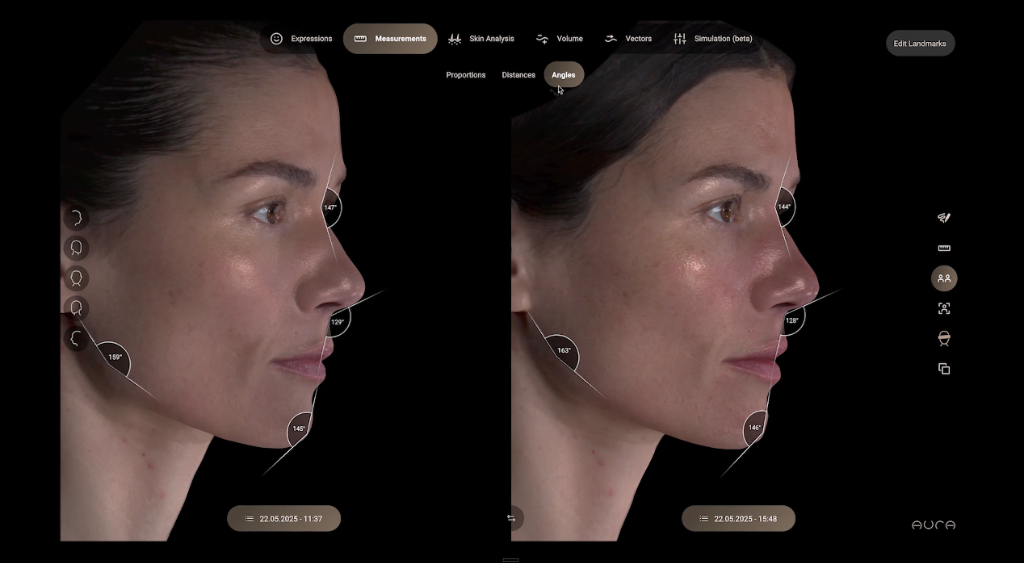Screen dimensions: 1024x563
Task: Open the Skin Analysis tab
Action: point(481,39)
